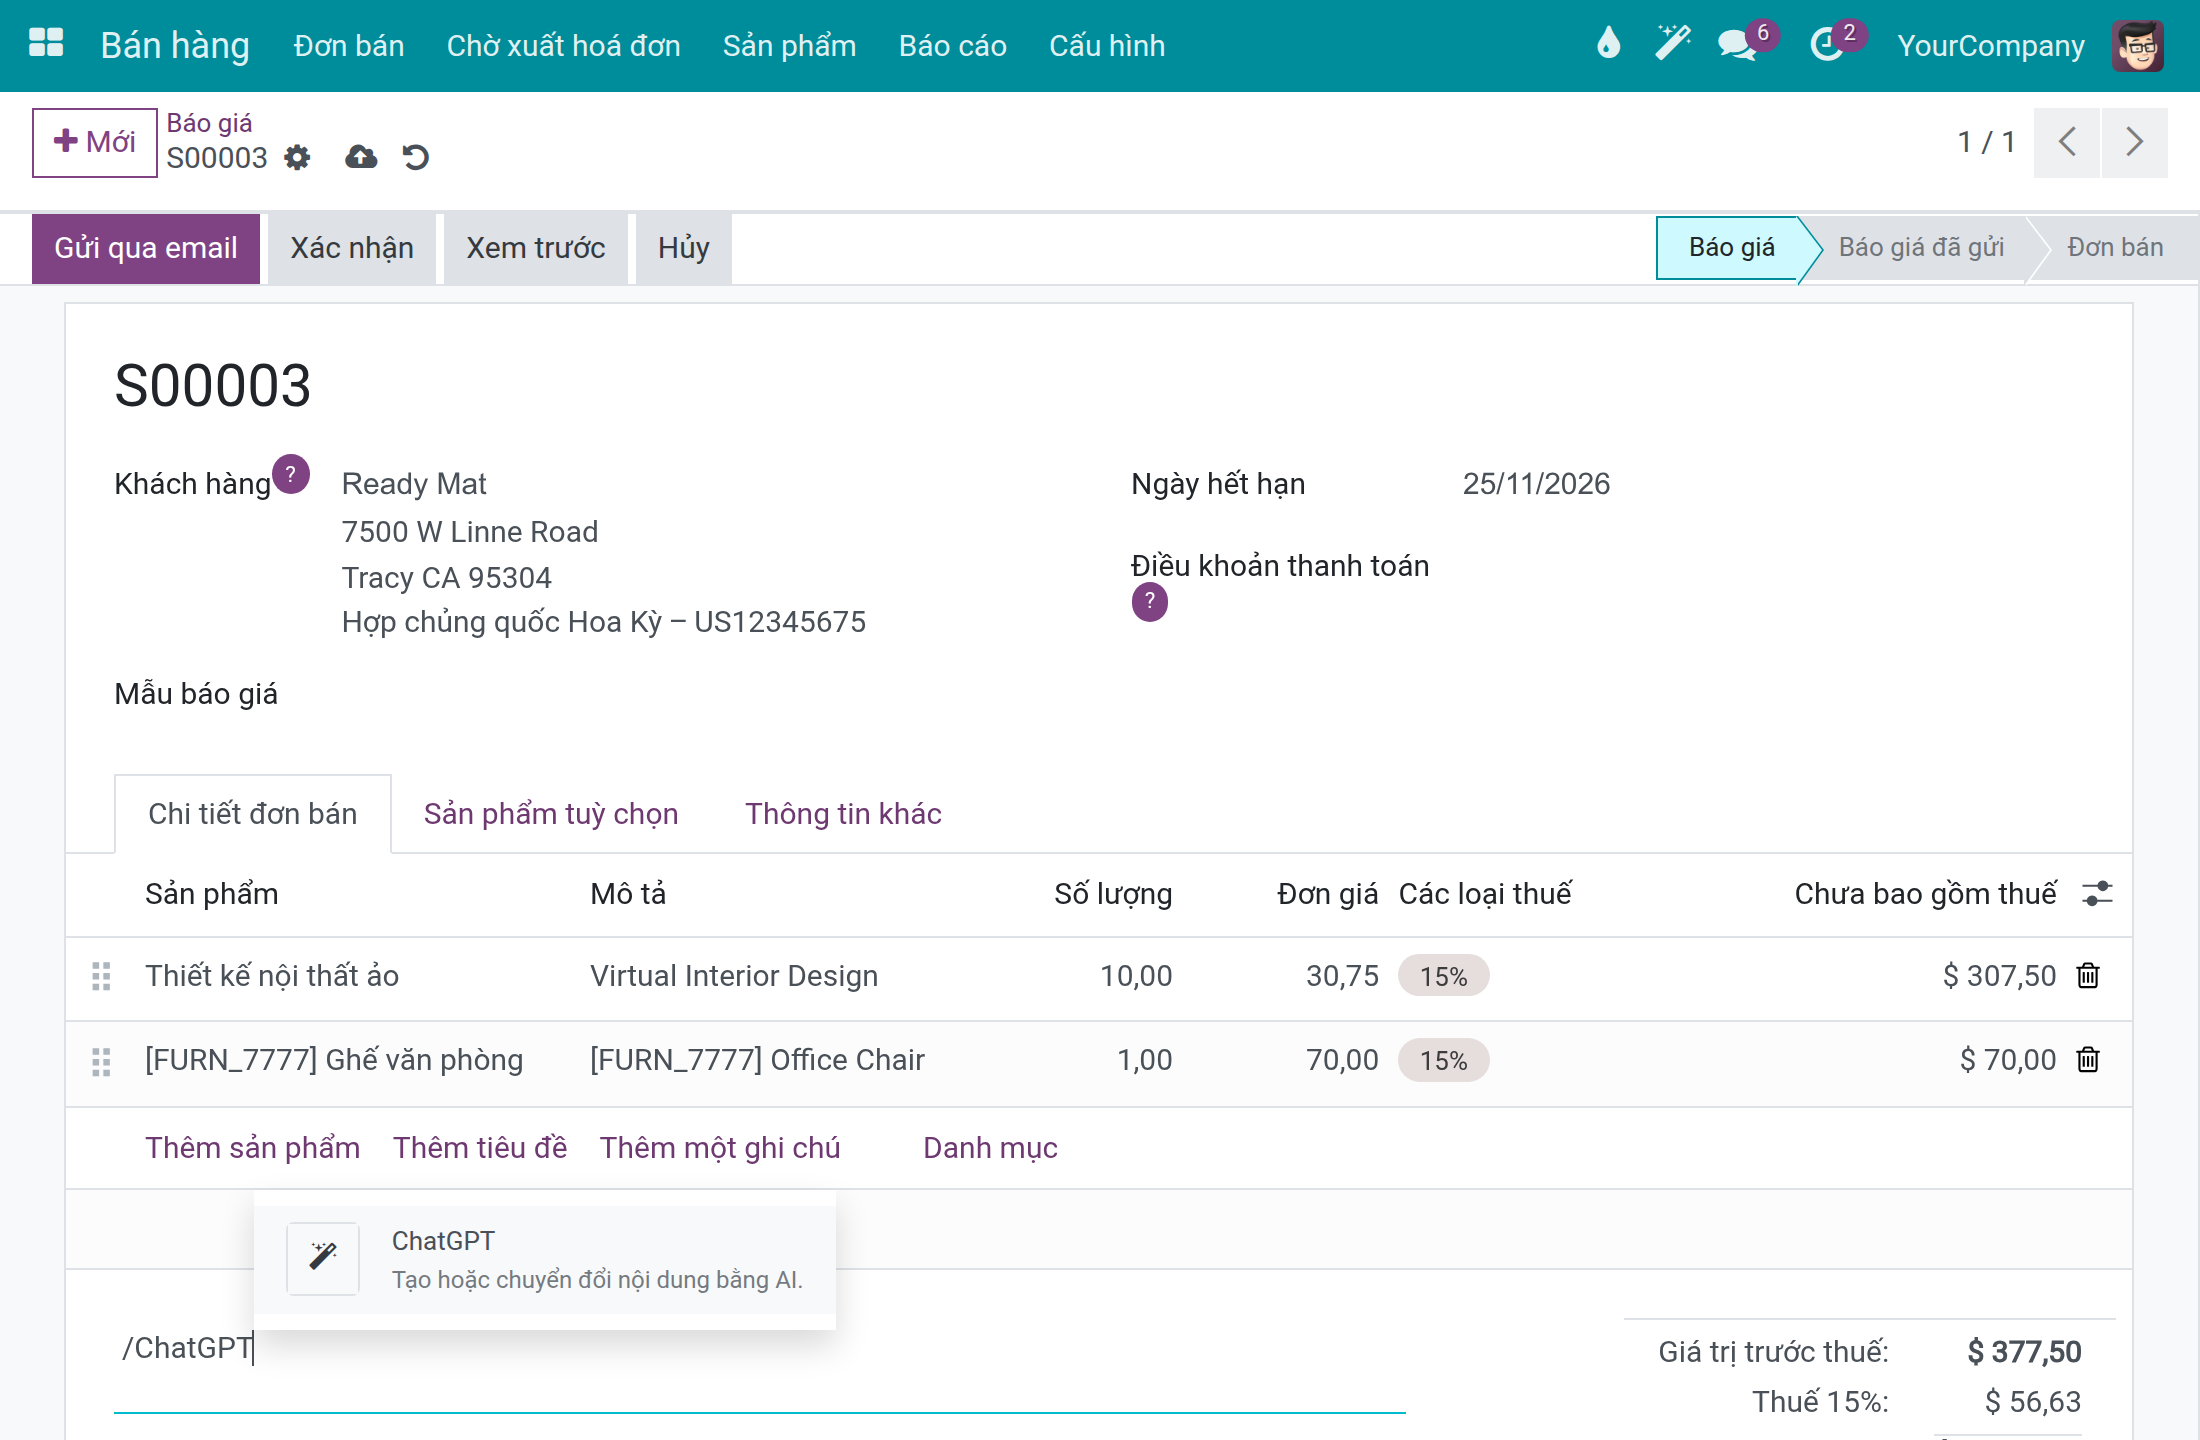The height and width of the screenshot is (1440, 2200).
Task: Switch to Sản phẩm tuỳ chọn tab
Action: [551, 814]
